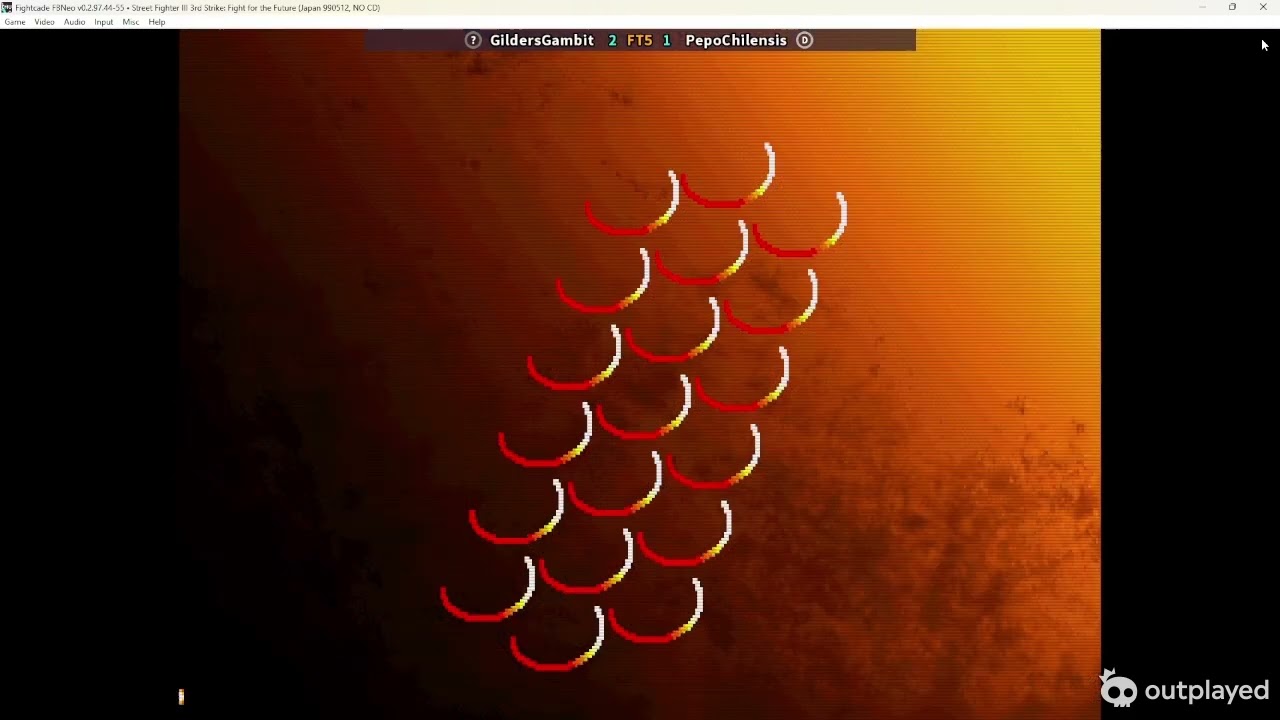Click the GildersGambit player name
1280x720 pixels.
pos(542,40)
